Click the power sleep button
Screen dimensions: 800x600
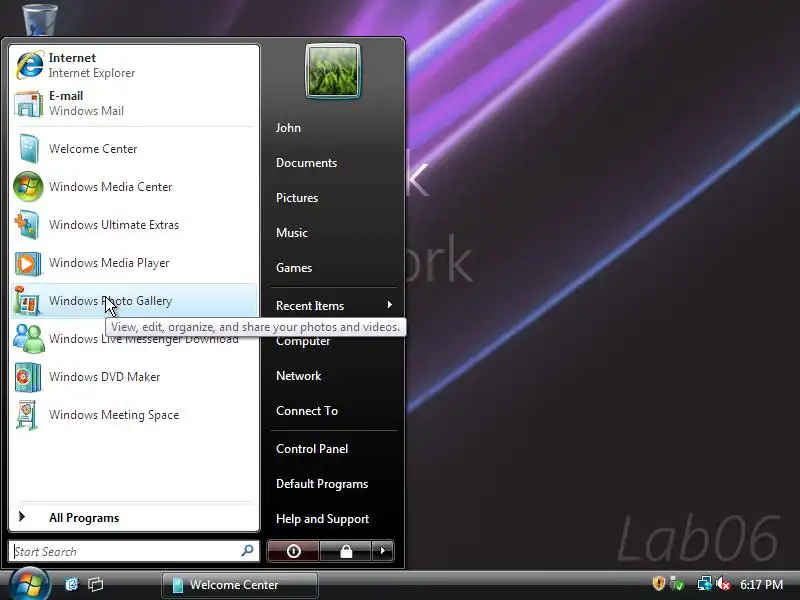(x=293, y=551)
